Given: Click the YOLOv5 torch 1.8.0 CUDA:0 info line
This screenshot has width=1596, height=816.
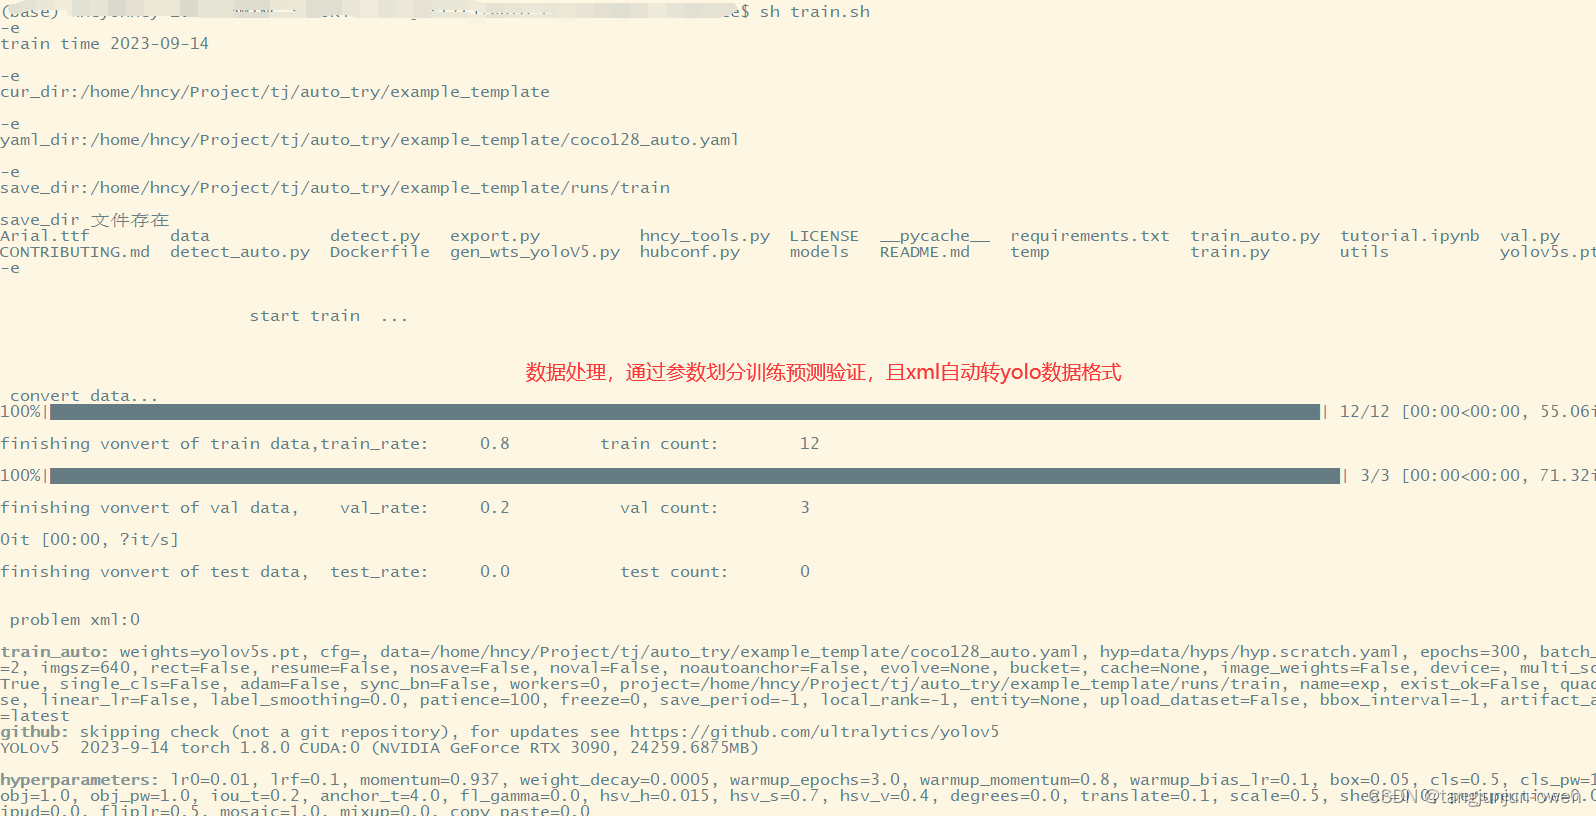Looking at the screenshot, I should 380,748.
